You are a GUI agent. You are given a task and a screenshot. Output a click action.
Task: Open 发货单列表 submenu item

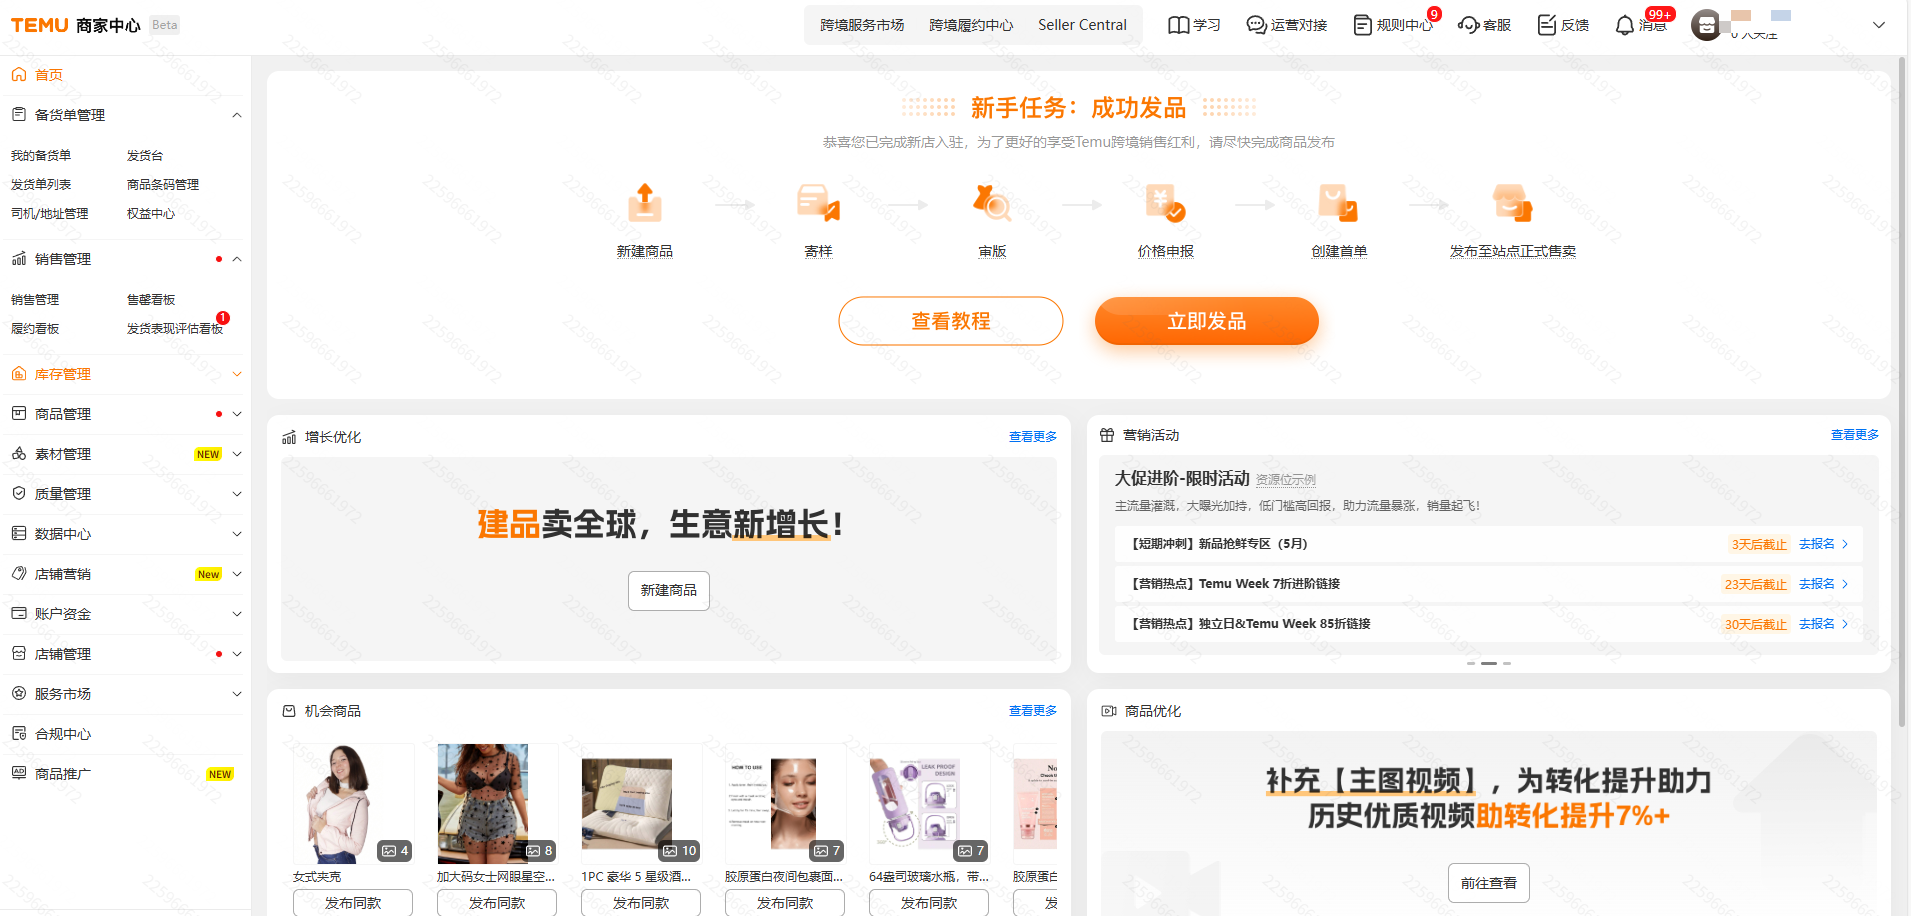pos(41,185)
